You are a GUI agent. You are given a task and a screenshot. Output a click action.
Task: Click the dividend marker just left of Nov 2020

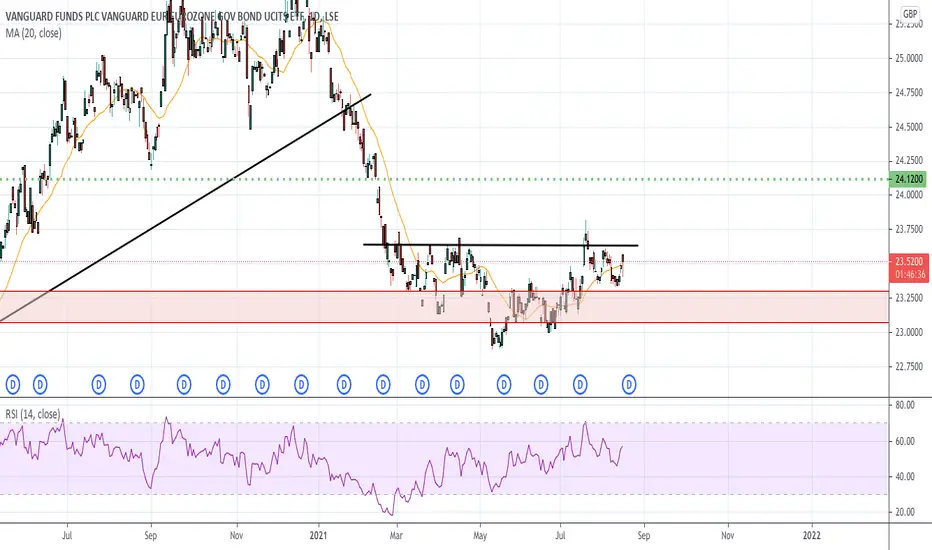223,385
